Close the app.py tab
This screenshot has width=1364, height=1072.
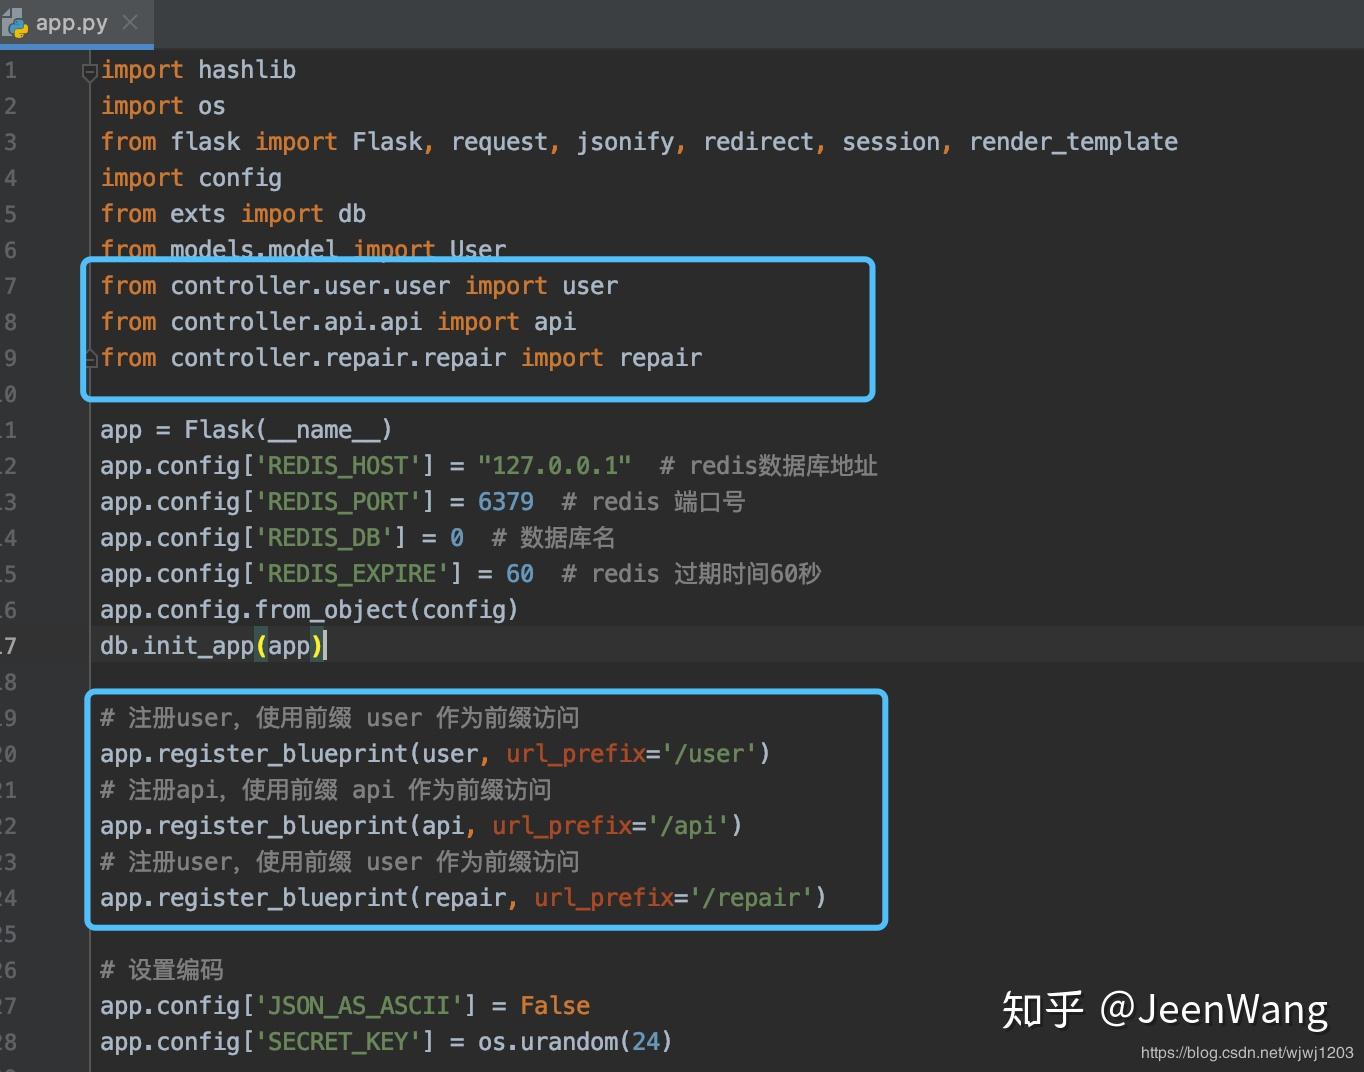pos(130,23)
